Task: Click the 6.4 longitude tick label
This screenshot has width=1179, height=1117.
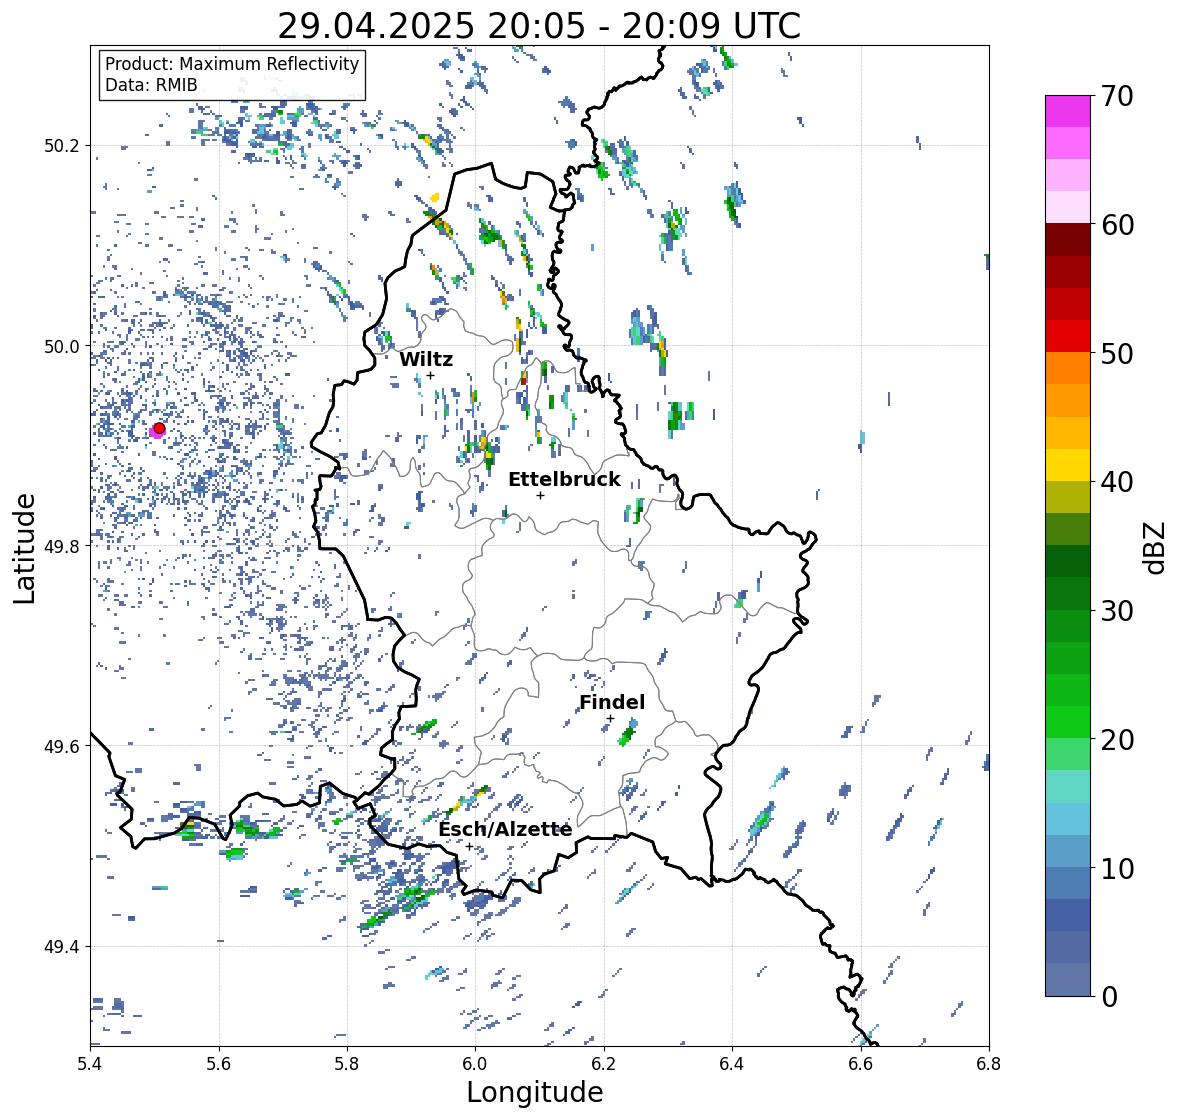Action: click(732, 1064)
